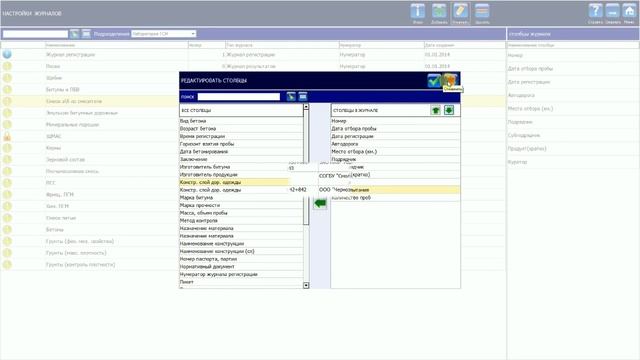Select 'Место отбора (км.)' in dialog journal columns

[x=395, y=151]
